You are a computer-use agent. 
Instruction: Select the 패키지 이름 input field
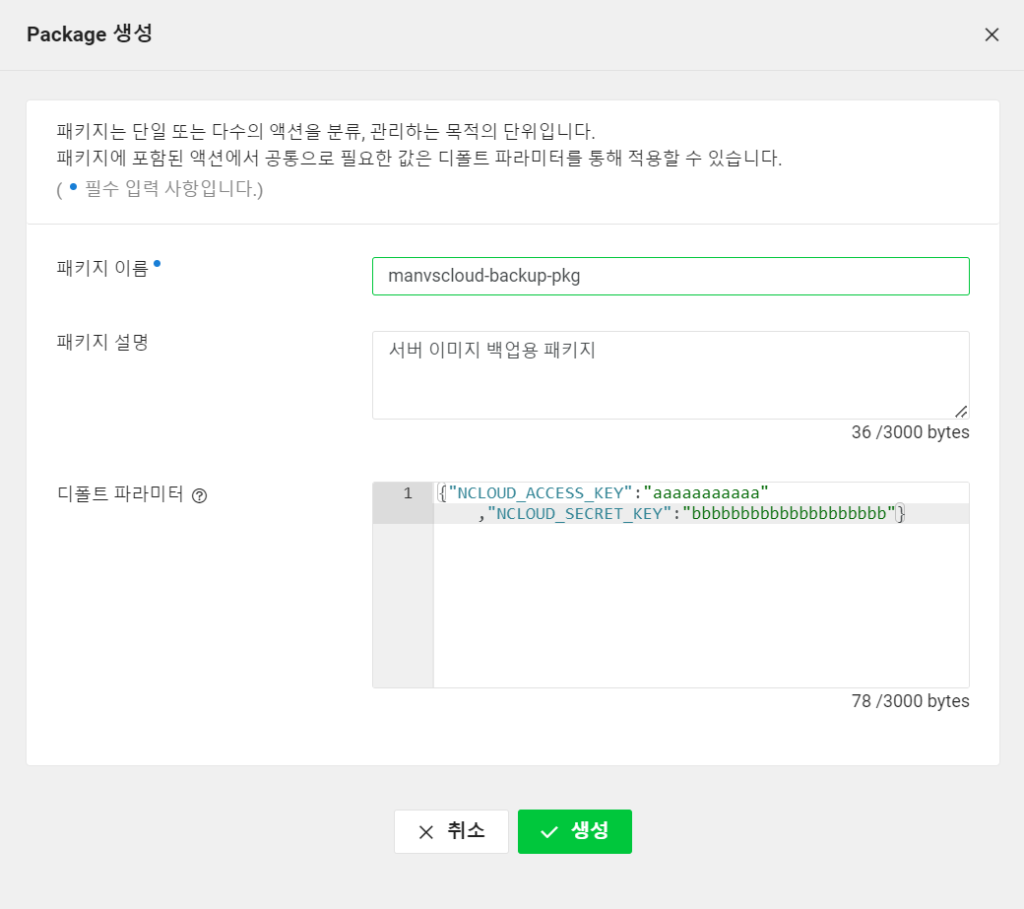(670, 276)
